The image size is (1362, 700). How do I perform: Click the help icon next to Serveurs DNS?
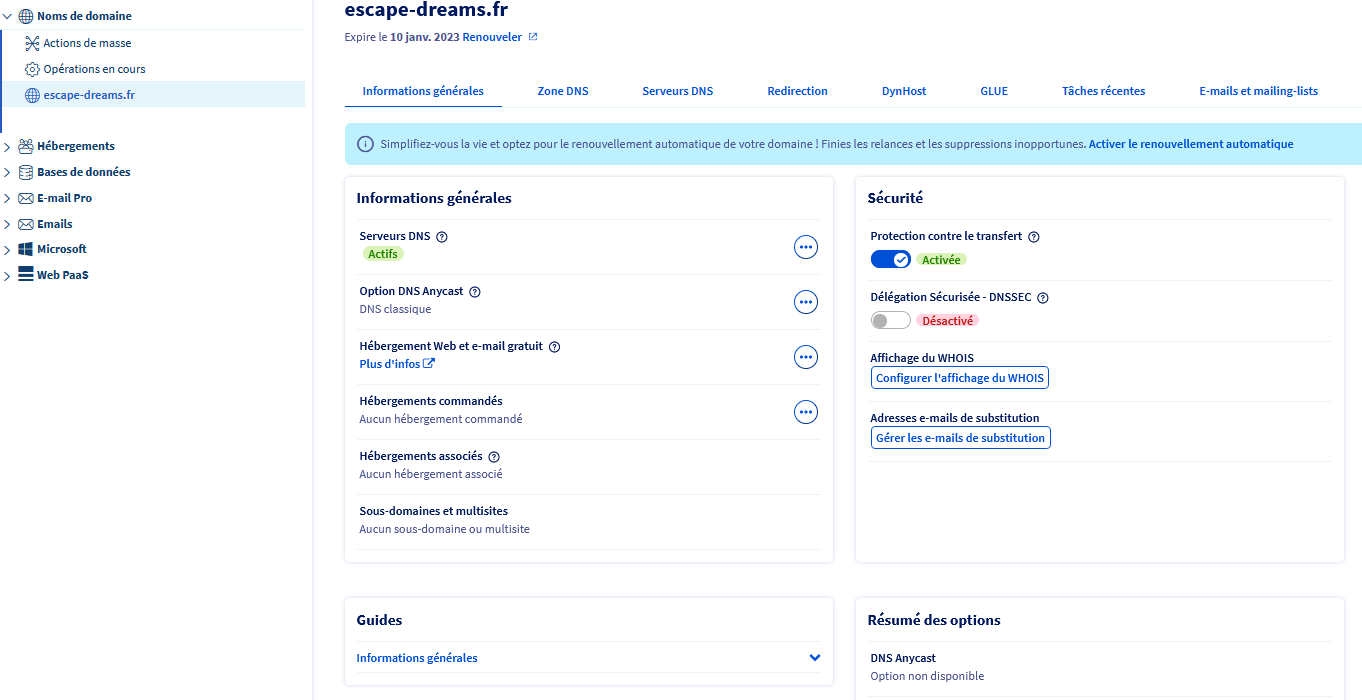(442, 237)
